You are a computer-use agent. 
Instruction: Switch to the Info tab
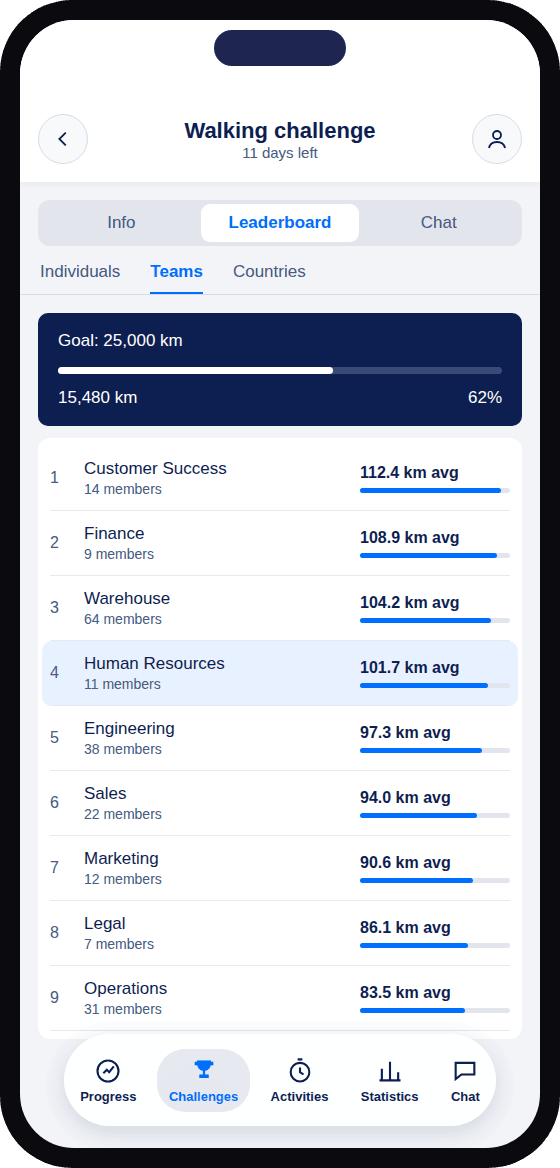121,223
